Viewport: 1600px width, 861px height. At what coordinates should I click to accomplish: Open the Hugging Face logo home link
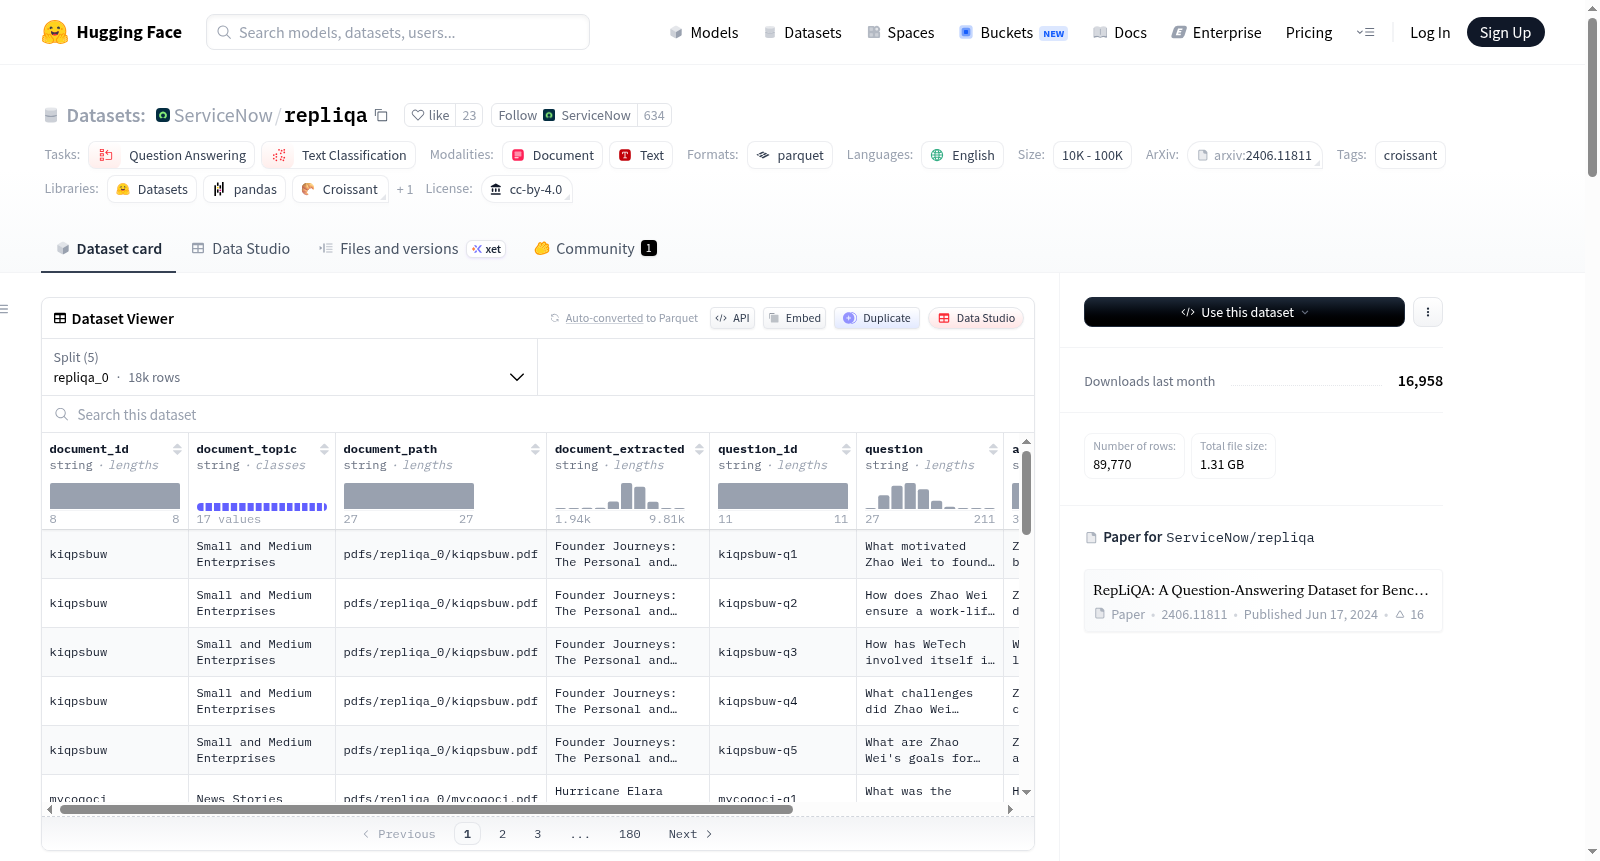click(x=112, y=32)
